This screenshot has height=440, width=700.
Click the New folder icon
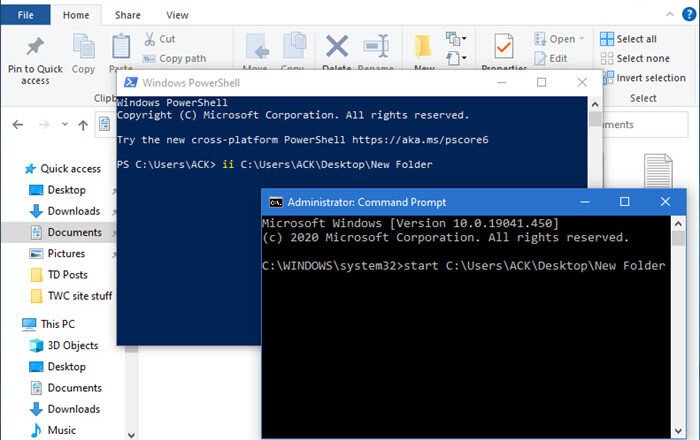tap(423, 47)
